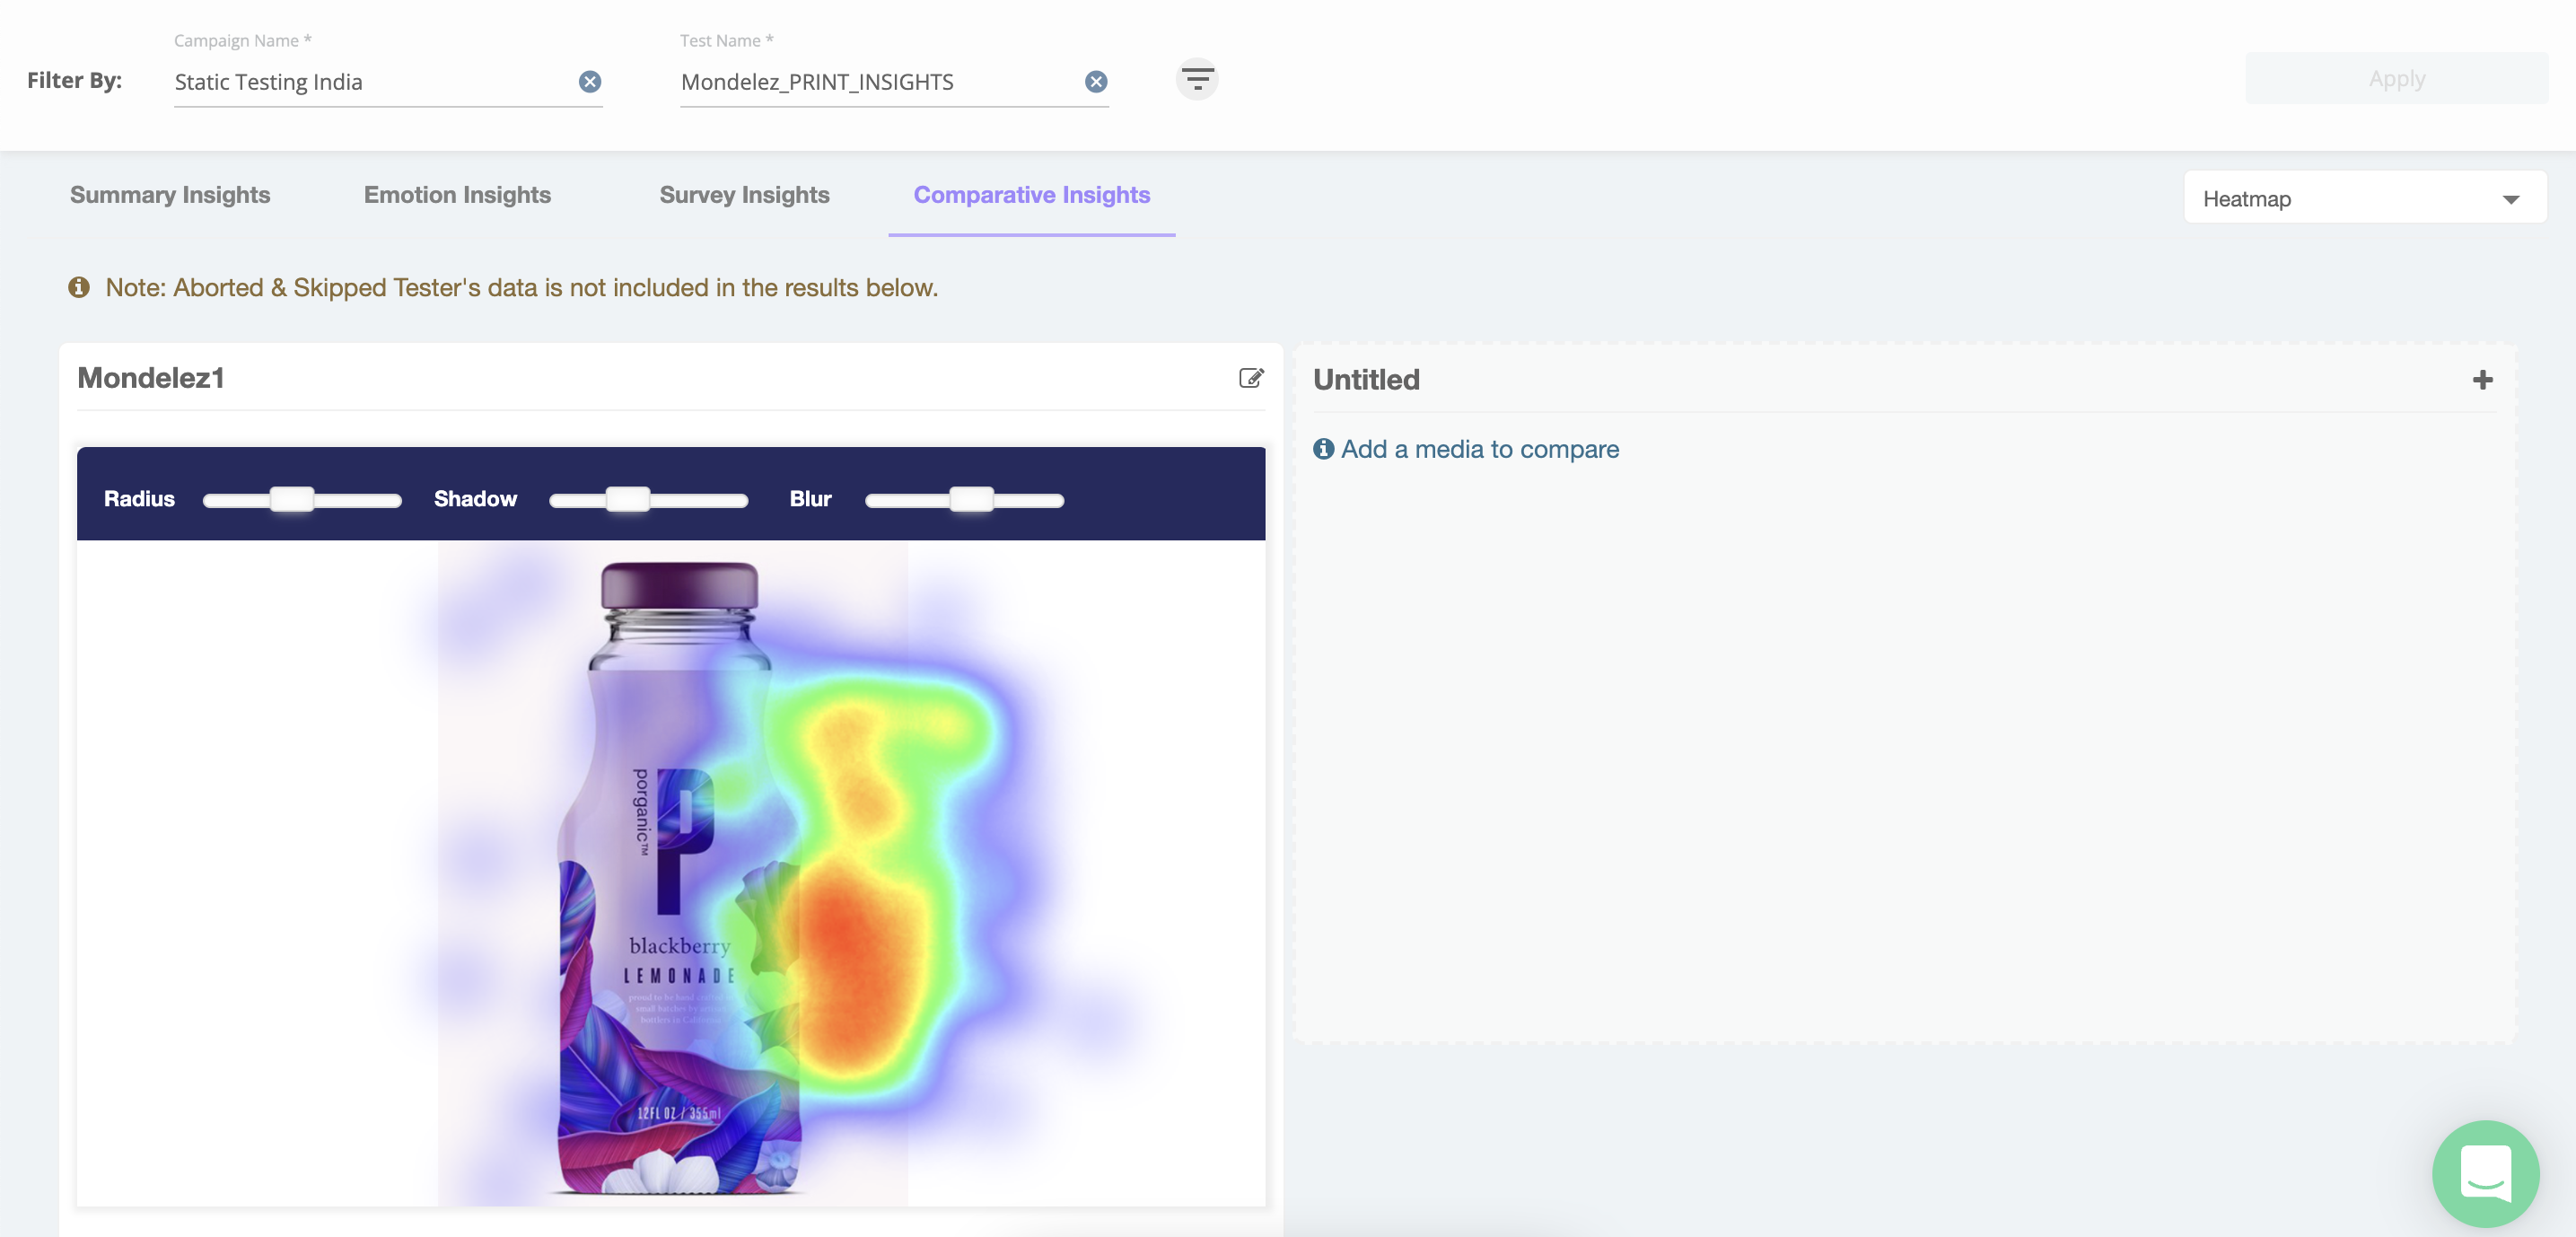Open the chat support widget
The image size is (2576, 1237).
tap(2485, 1172)
